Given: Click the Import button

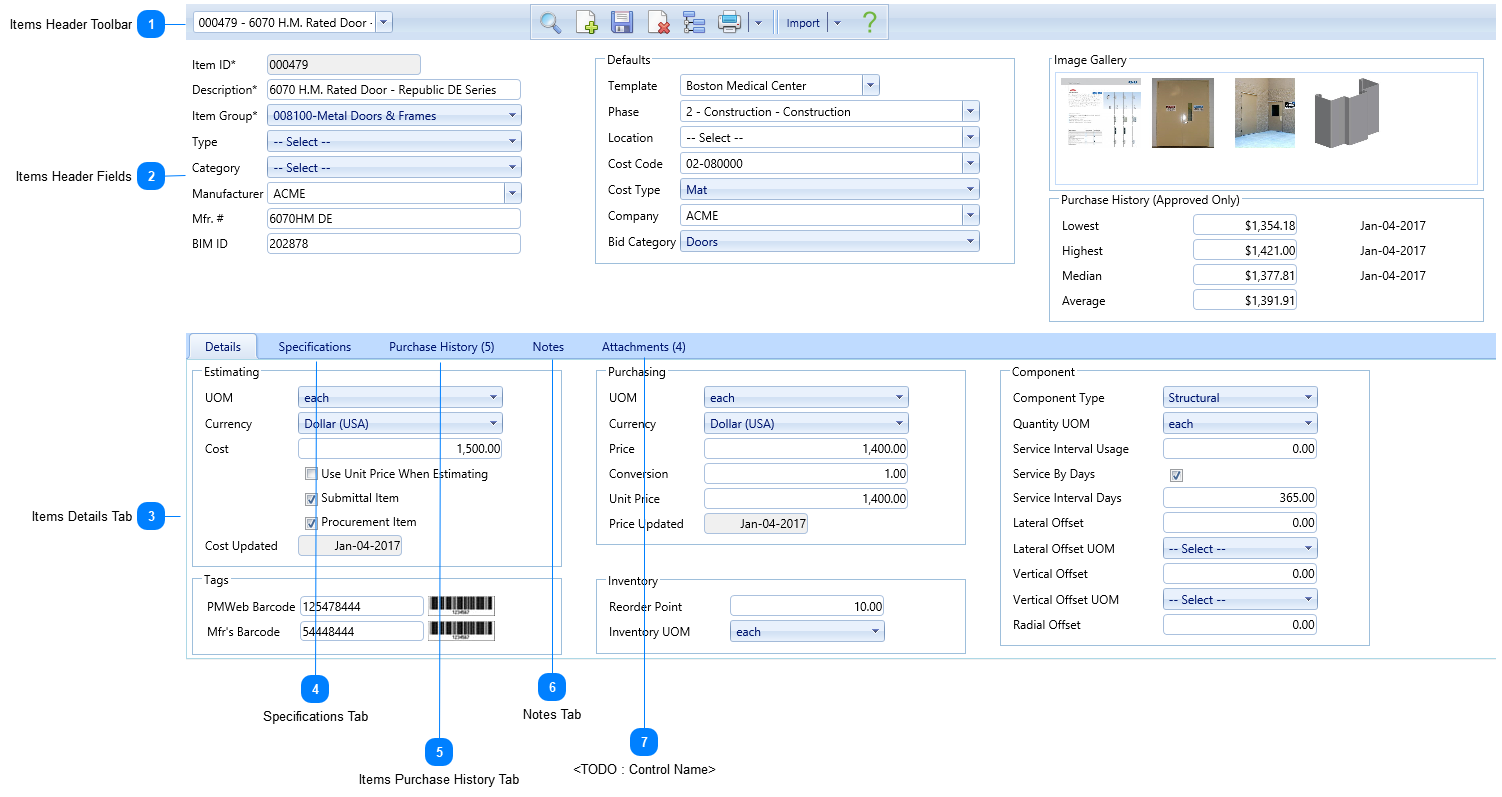Looking at the screenshot, I should pos(803,23).
